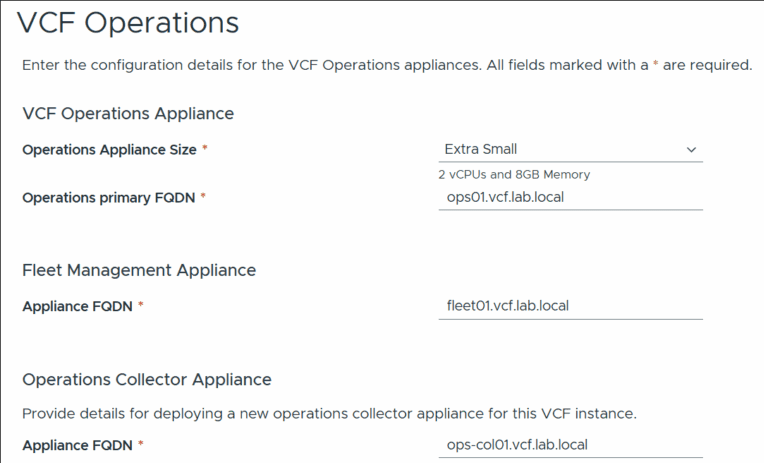Click the asterisk beside Fleet Appliance FQDN

[141, 306]
